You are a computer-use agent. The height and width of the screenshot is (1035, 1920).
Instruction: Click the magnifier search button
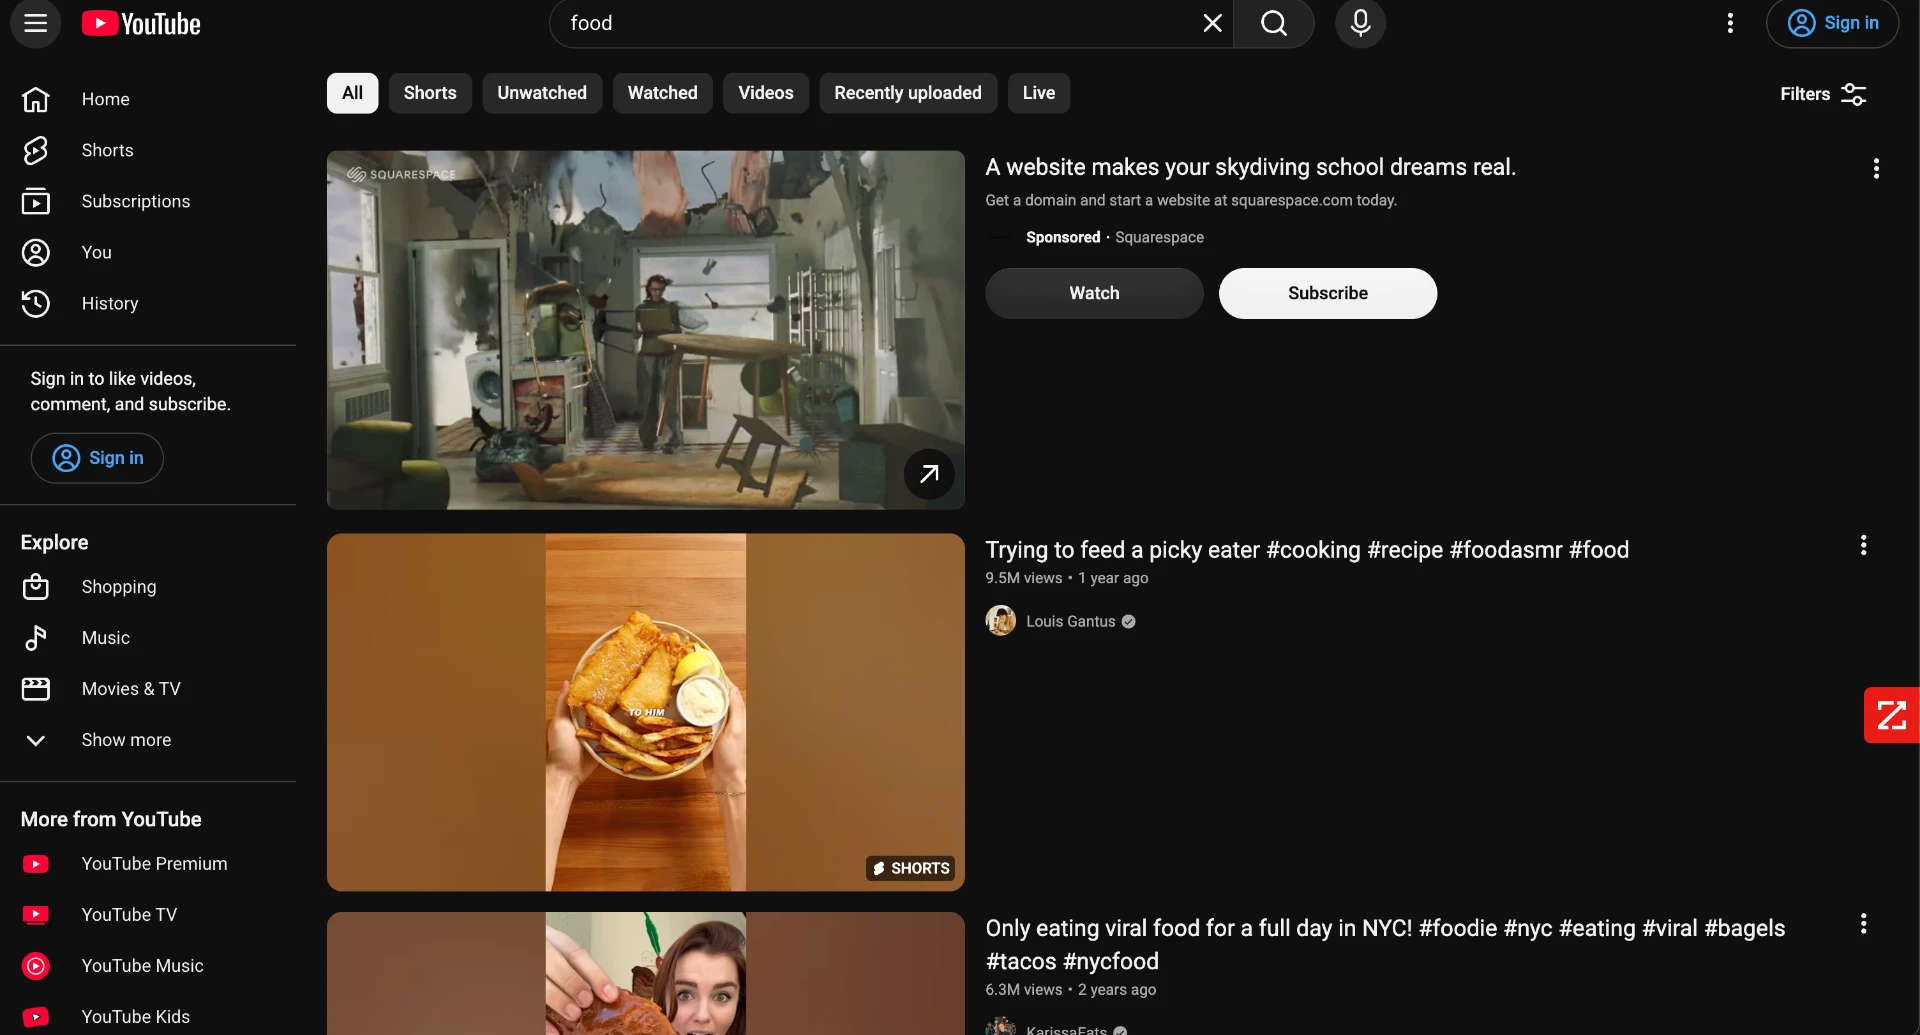(1274, 23)
